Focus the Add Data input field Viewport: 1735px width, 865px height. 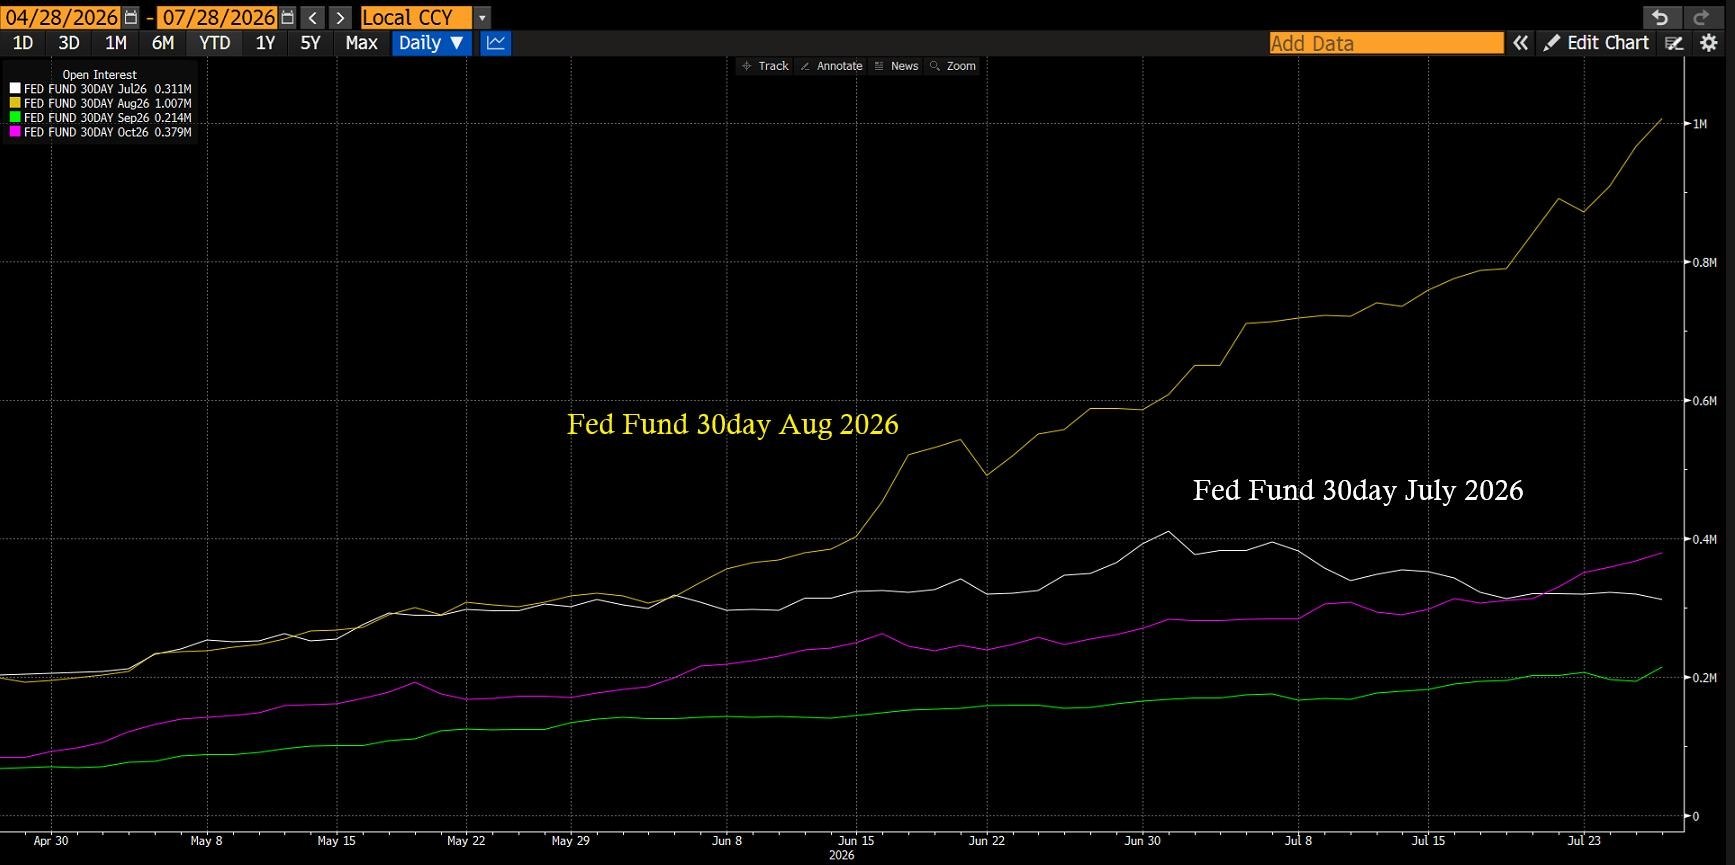[1386, 43]
